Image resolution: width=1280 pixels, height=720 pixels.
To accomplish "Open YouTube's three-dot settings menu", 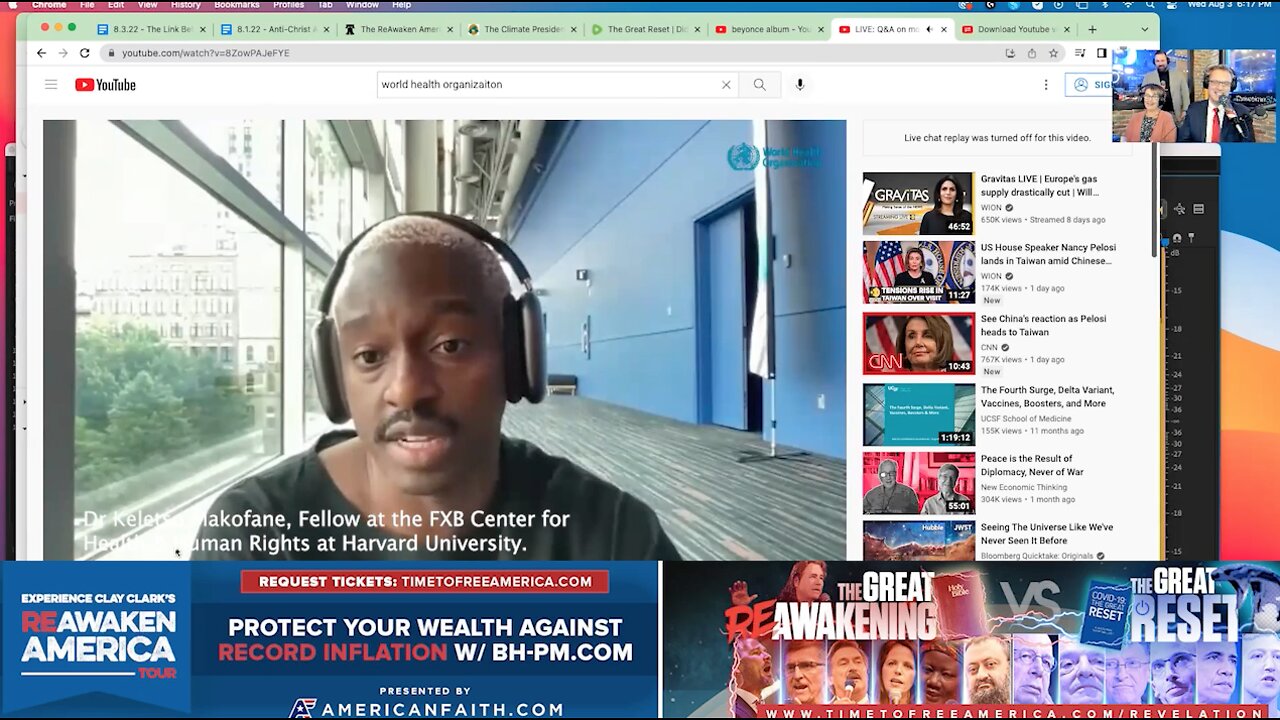I will (x=1046, y=85).
